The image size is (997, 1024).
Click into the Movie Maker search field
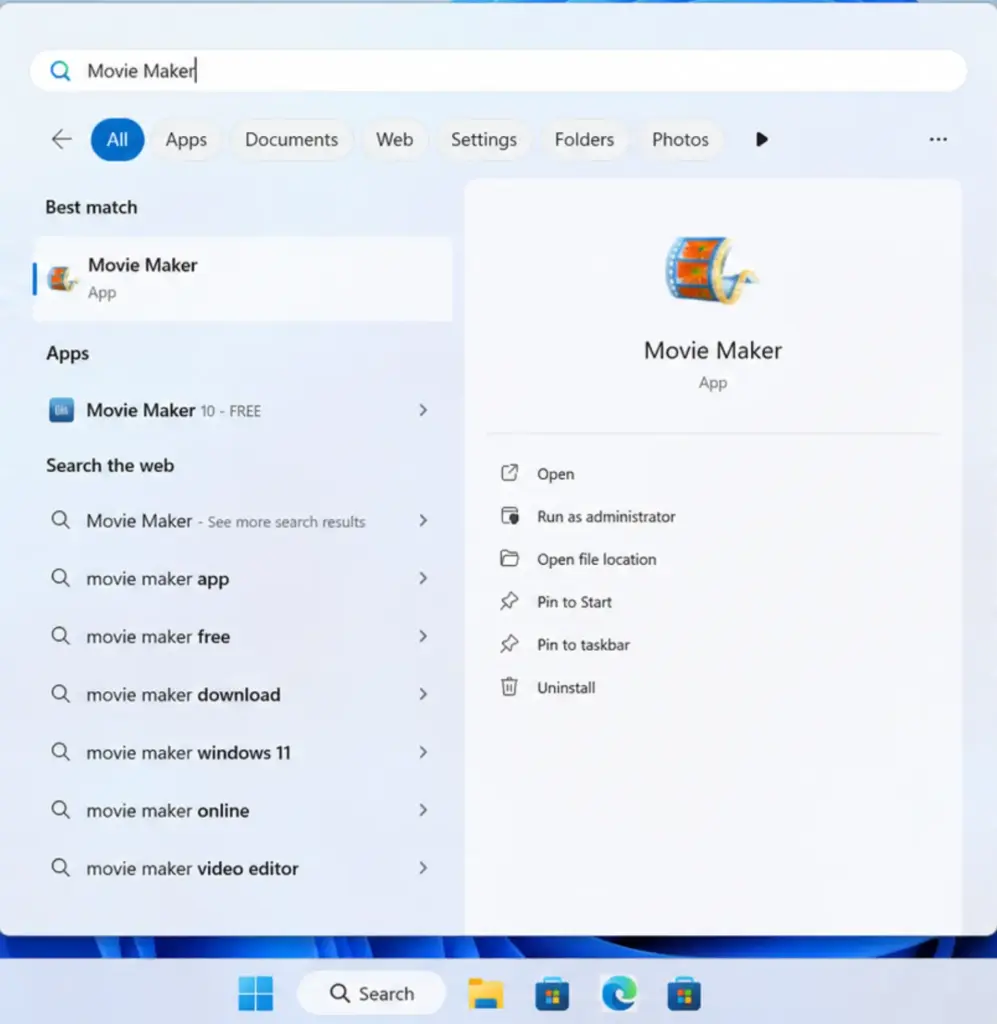pos(498,71)
